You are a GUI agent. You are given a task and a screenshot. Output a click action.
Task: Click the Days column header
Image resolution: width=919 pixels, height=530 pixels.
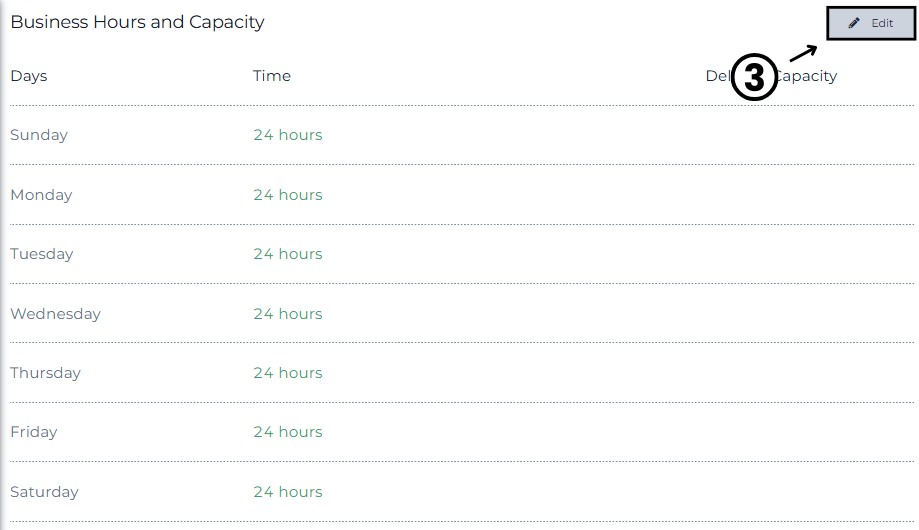point(29,76)
